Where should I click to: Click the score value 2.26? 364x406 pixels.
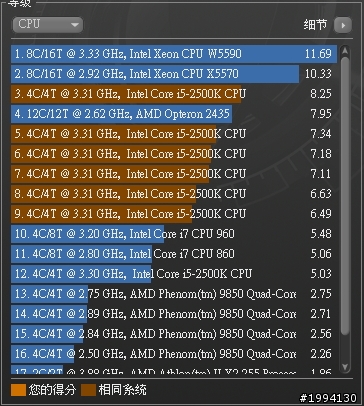(x=321, y=354)
